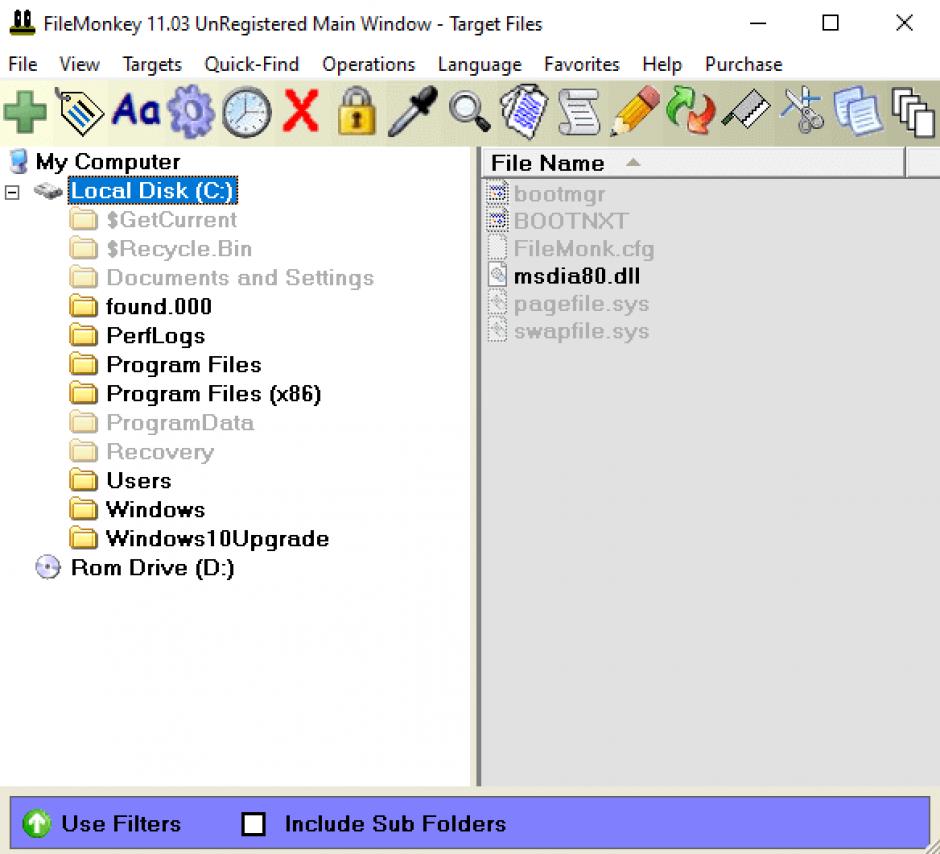940x854 pixels.
Task: Click the padlock encrypt icon
Action: tap(357, 111)
